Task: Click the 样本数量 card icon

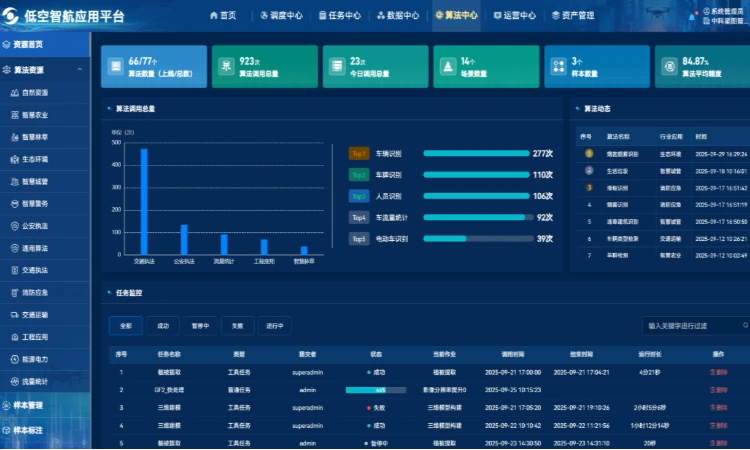Action: pos(559,66)
